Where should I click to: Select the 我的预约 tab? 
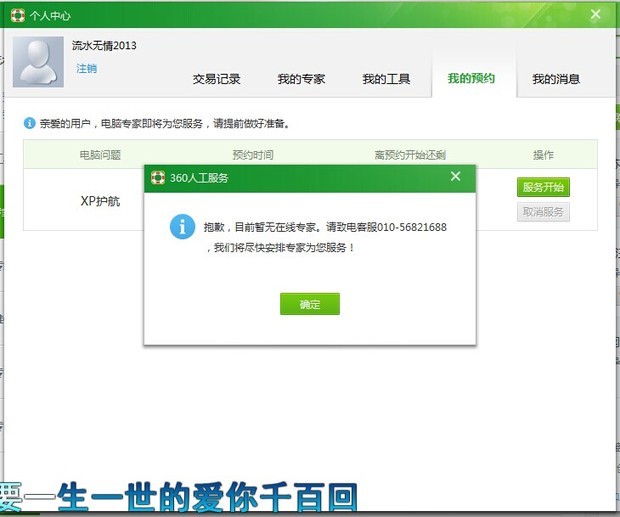(x=471, y=79)
